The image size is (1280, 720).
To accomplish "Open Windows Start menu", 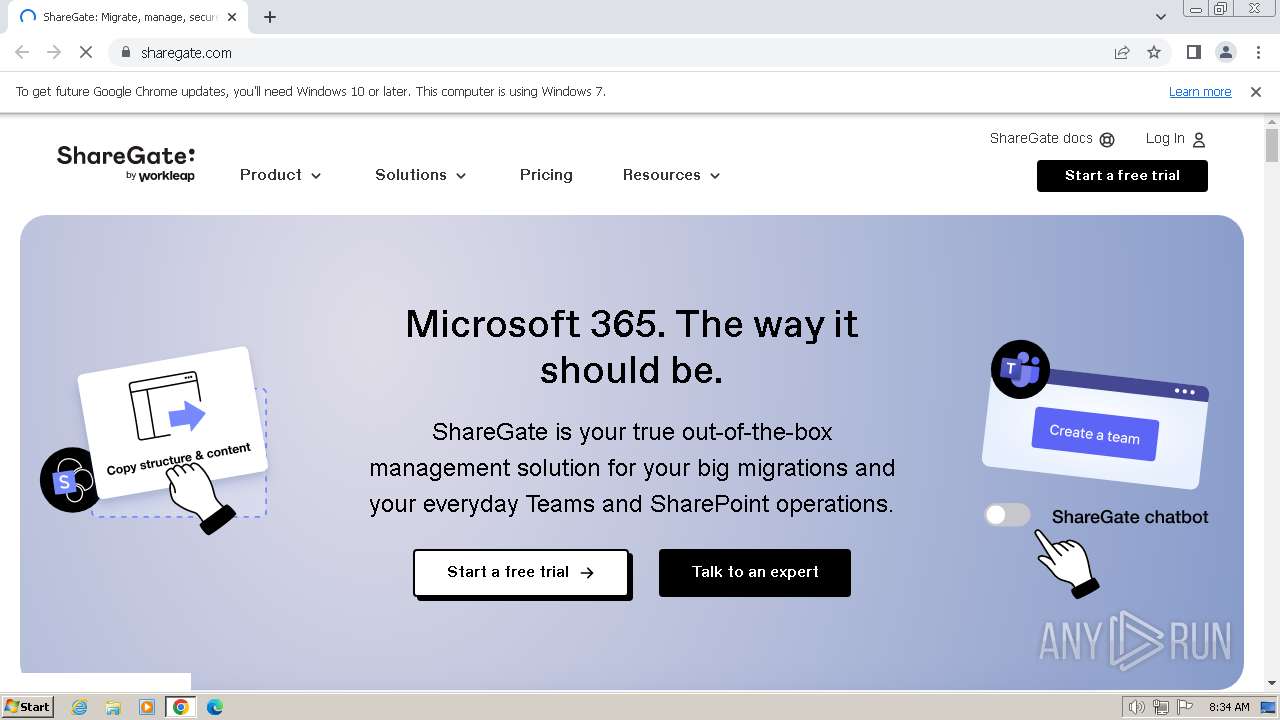I will 28,707.
